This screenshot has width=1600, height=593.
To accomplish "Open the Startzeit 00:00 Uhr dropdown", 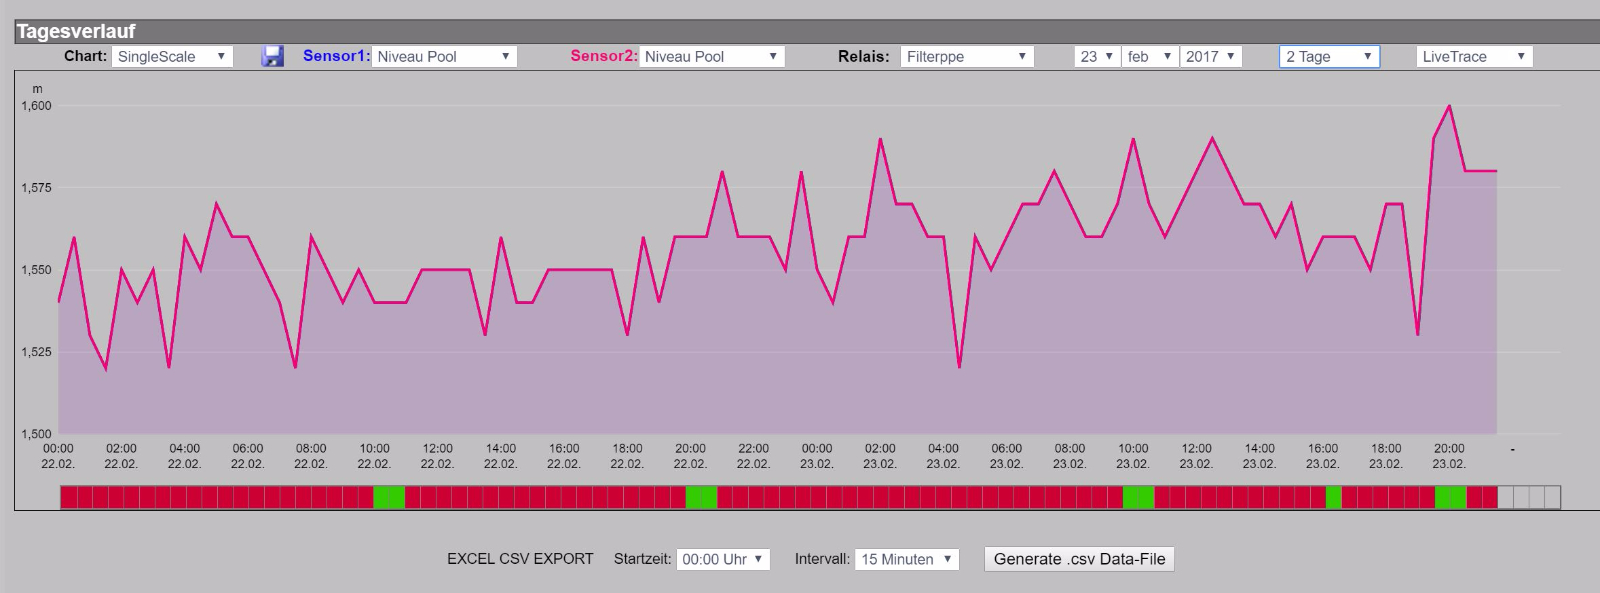I will pyautogui.click(x=723, y=559).
